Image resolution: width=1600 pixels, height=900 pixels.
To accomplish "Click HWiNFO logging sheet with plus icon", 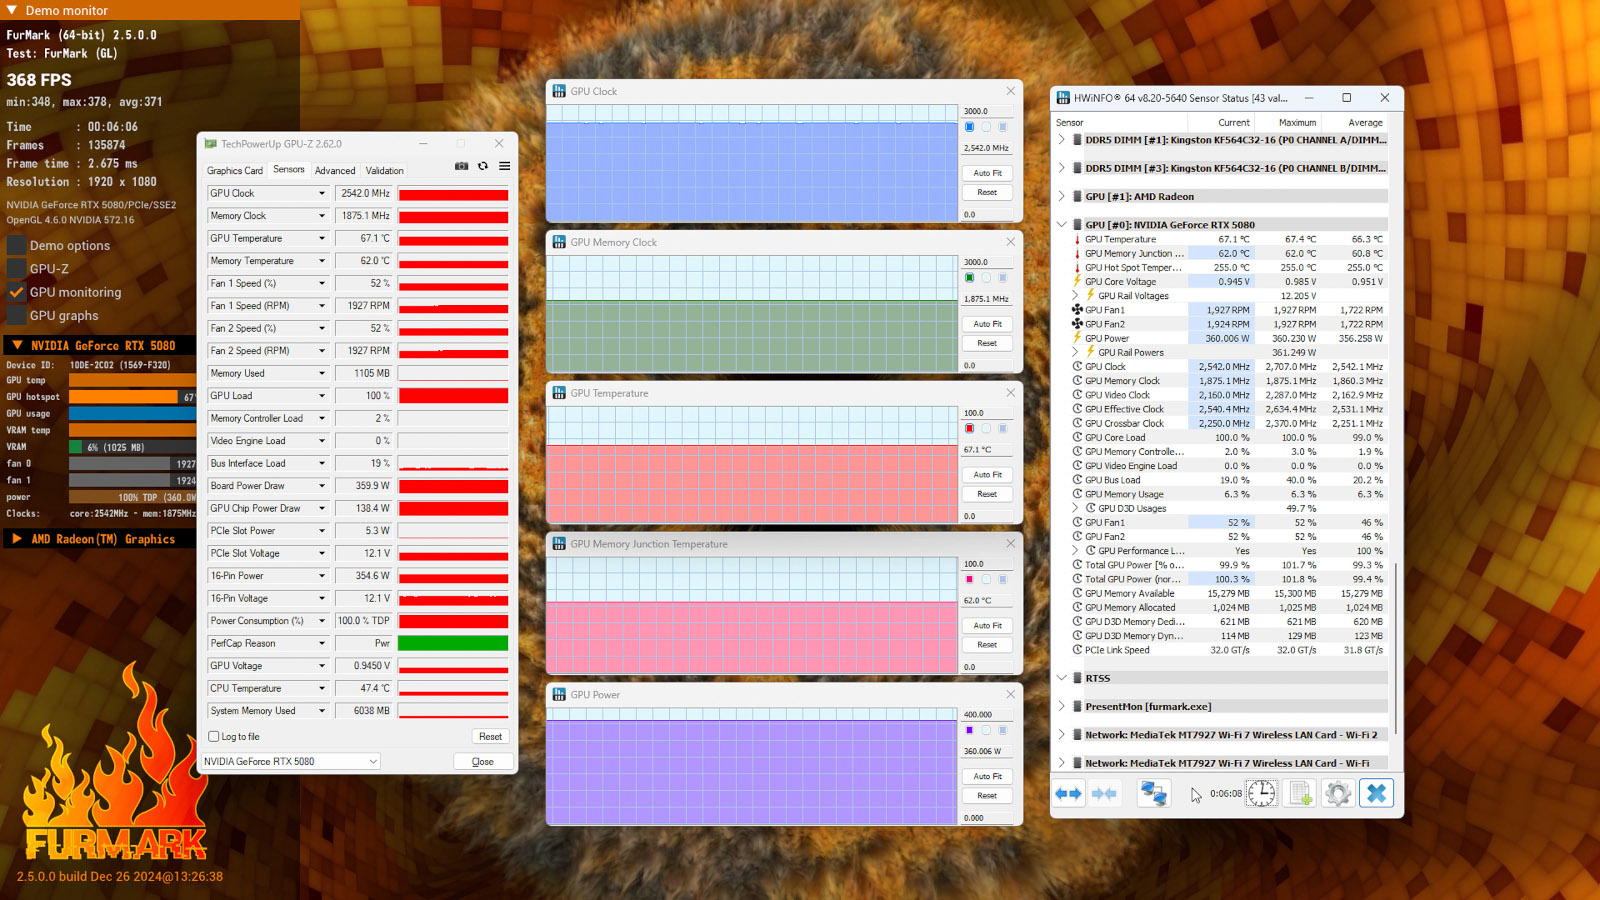I will coord(1300,794).
